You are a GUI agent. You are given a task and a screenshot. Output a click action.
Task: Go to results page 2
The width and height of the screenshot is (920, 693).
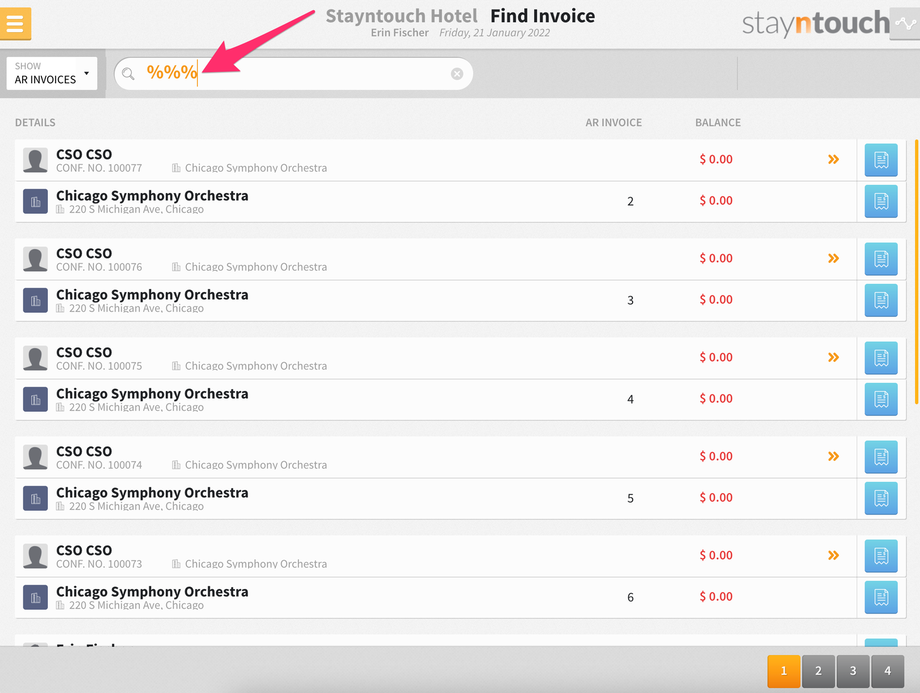click(x=818, y=671)
